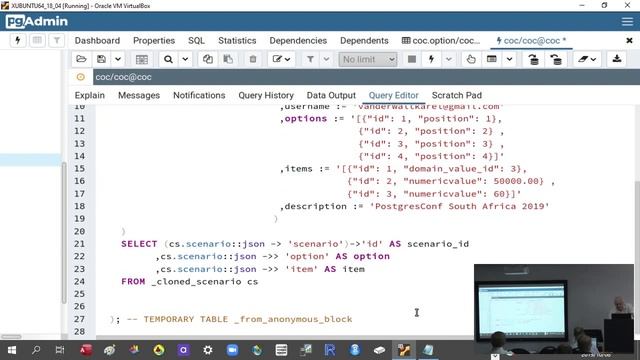
Task: Open Task View from the taskbar
Action: [x=60, y=350]
